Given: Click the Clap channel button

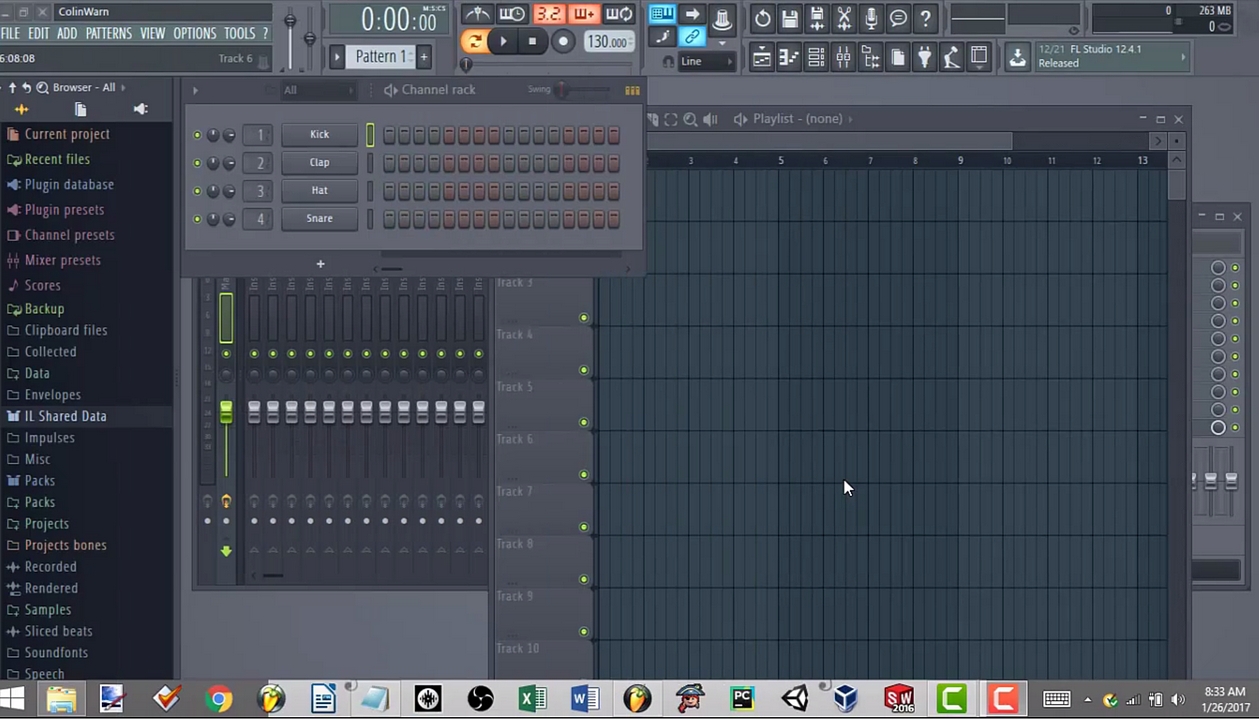Looking at the screenshot, I should tap(319, 163).
